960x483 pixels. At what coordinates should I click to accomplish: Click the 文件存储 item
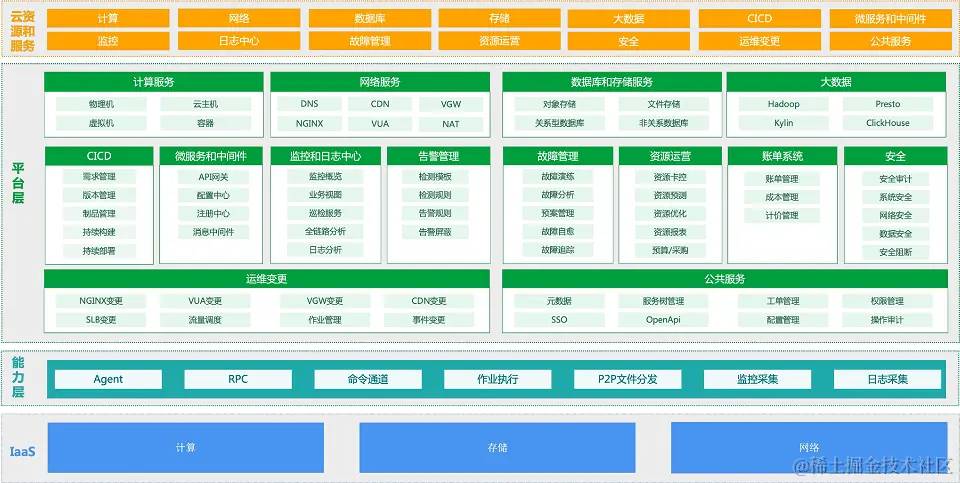click(664, 104)
